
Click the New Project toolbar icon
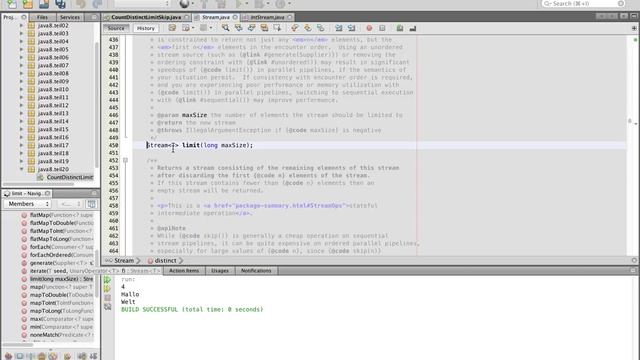click(28, 4)
